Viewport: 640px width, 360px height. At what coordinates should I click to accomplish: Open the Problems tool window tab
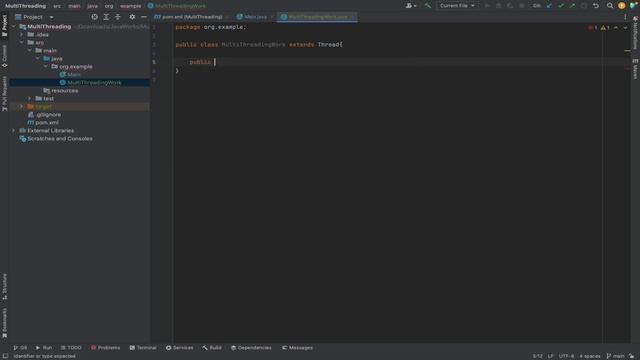[105, 348]
